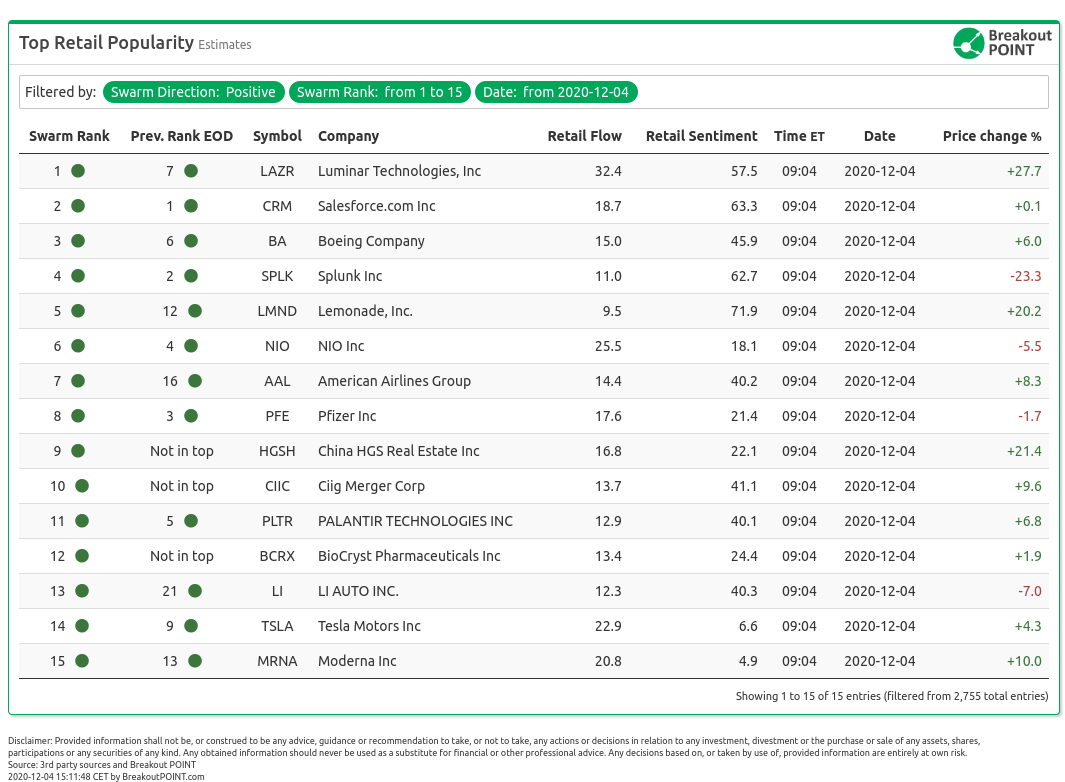The image size is (1065, 782).
Task: Click green dot beside Swarm Rank 1
Action: point(78,171)
